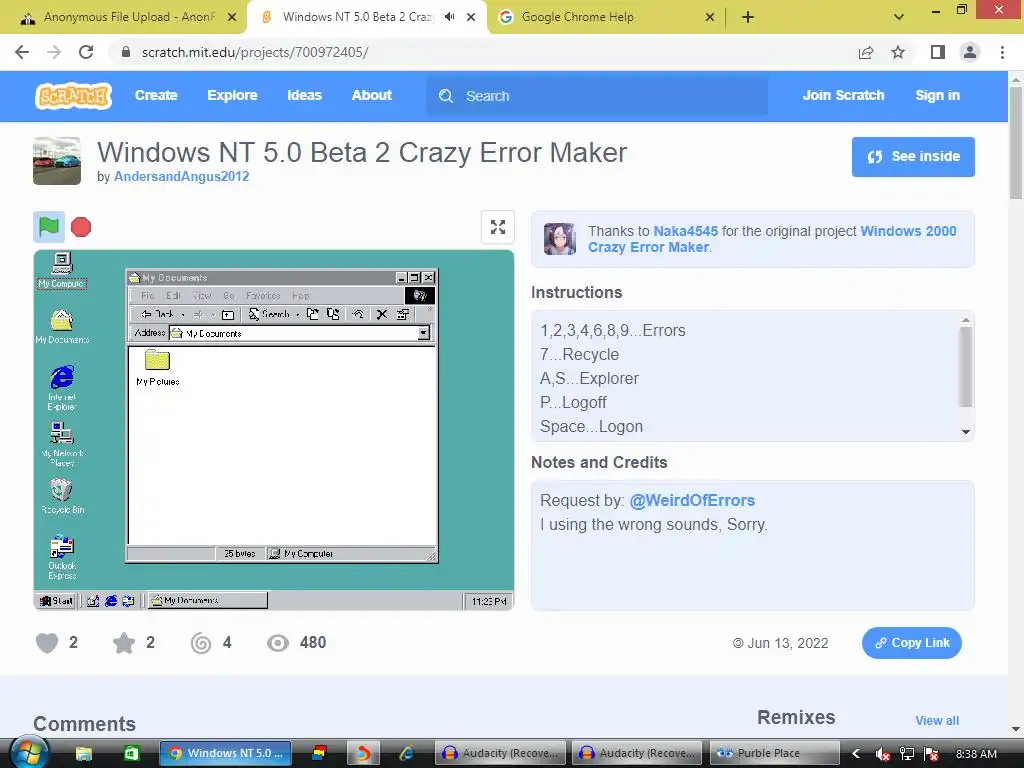Open Chrome tab search dropdown chevron
The width and height of the screenshot is (1024, 768).
[x=899, y=17]
